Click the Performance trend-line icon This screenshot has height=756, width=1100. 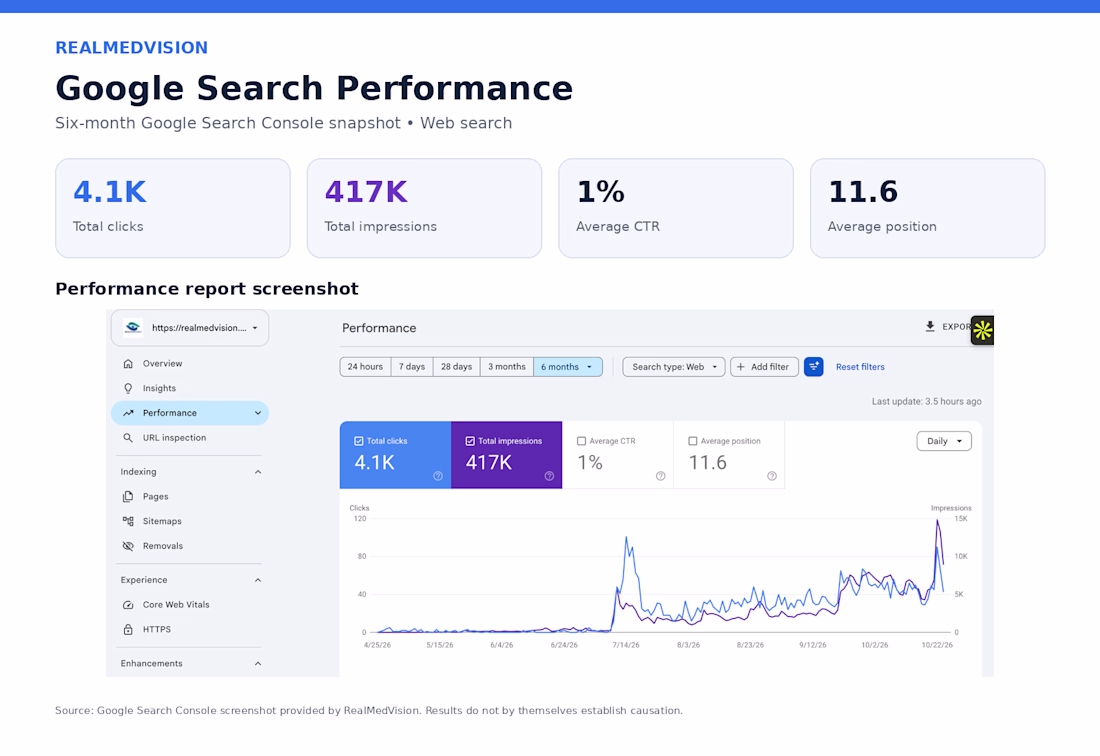128,413
